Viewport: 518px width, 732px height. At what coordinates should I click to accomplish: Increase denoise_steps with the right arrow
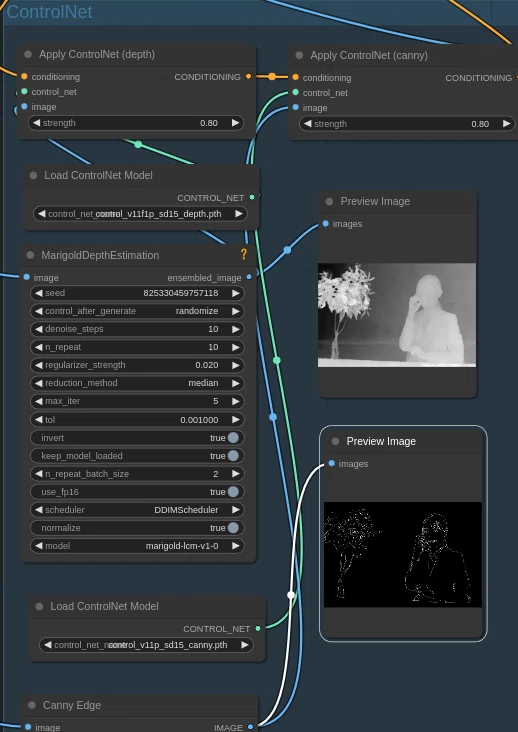click(236, 329)
